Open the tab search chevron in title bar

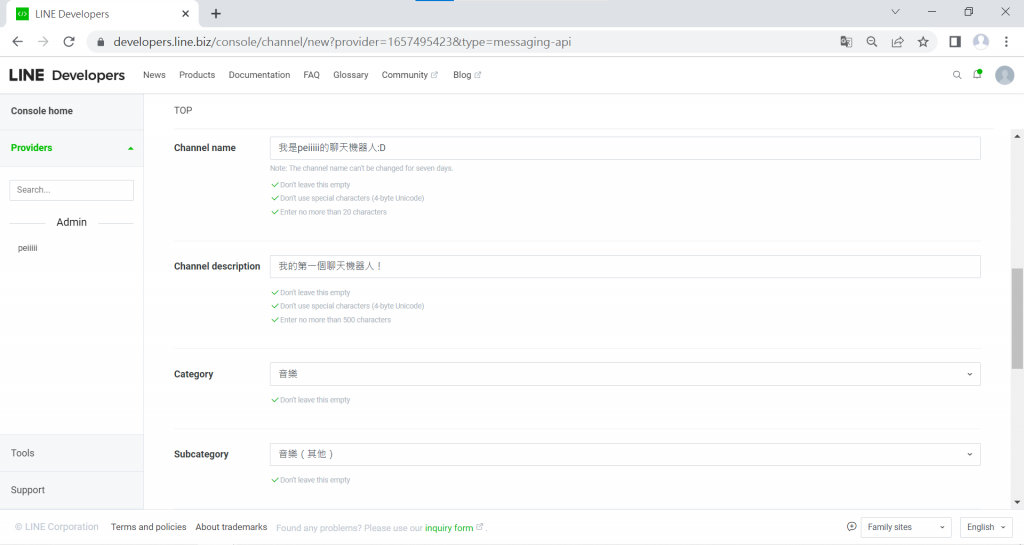coord(895,12)
